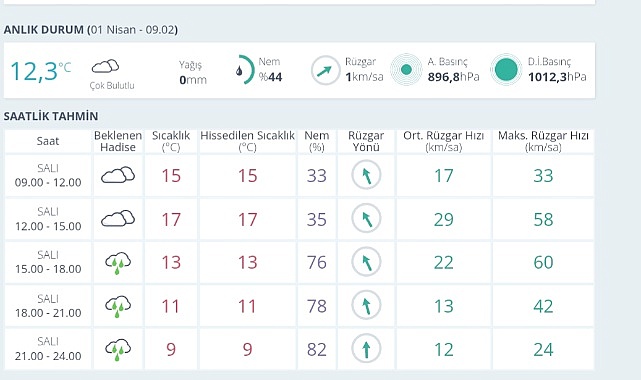
Task: Click the Hissedilen Sıcaklık column header
Action: point(247,141)
